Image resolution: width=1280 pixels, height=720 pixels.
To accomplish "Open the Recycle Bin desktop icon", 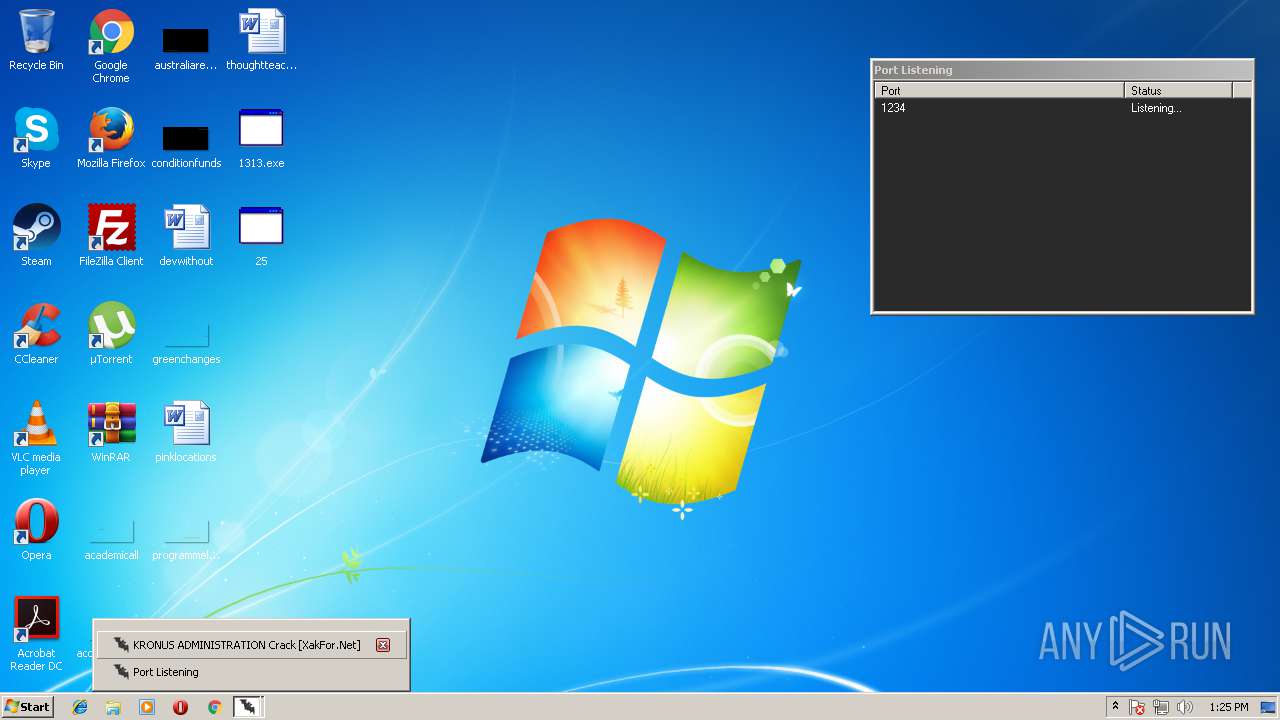I will coord(36,41).
